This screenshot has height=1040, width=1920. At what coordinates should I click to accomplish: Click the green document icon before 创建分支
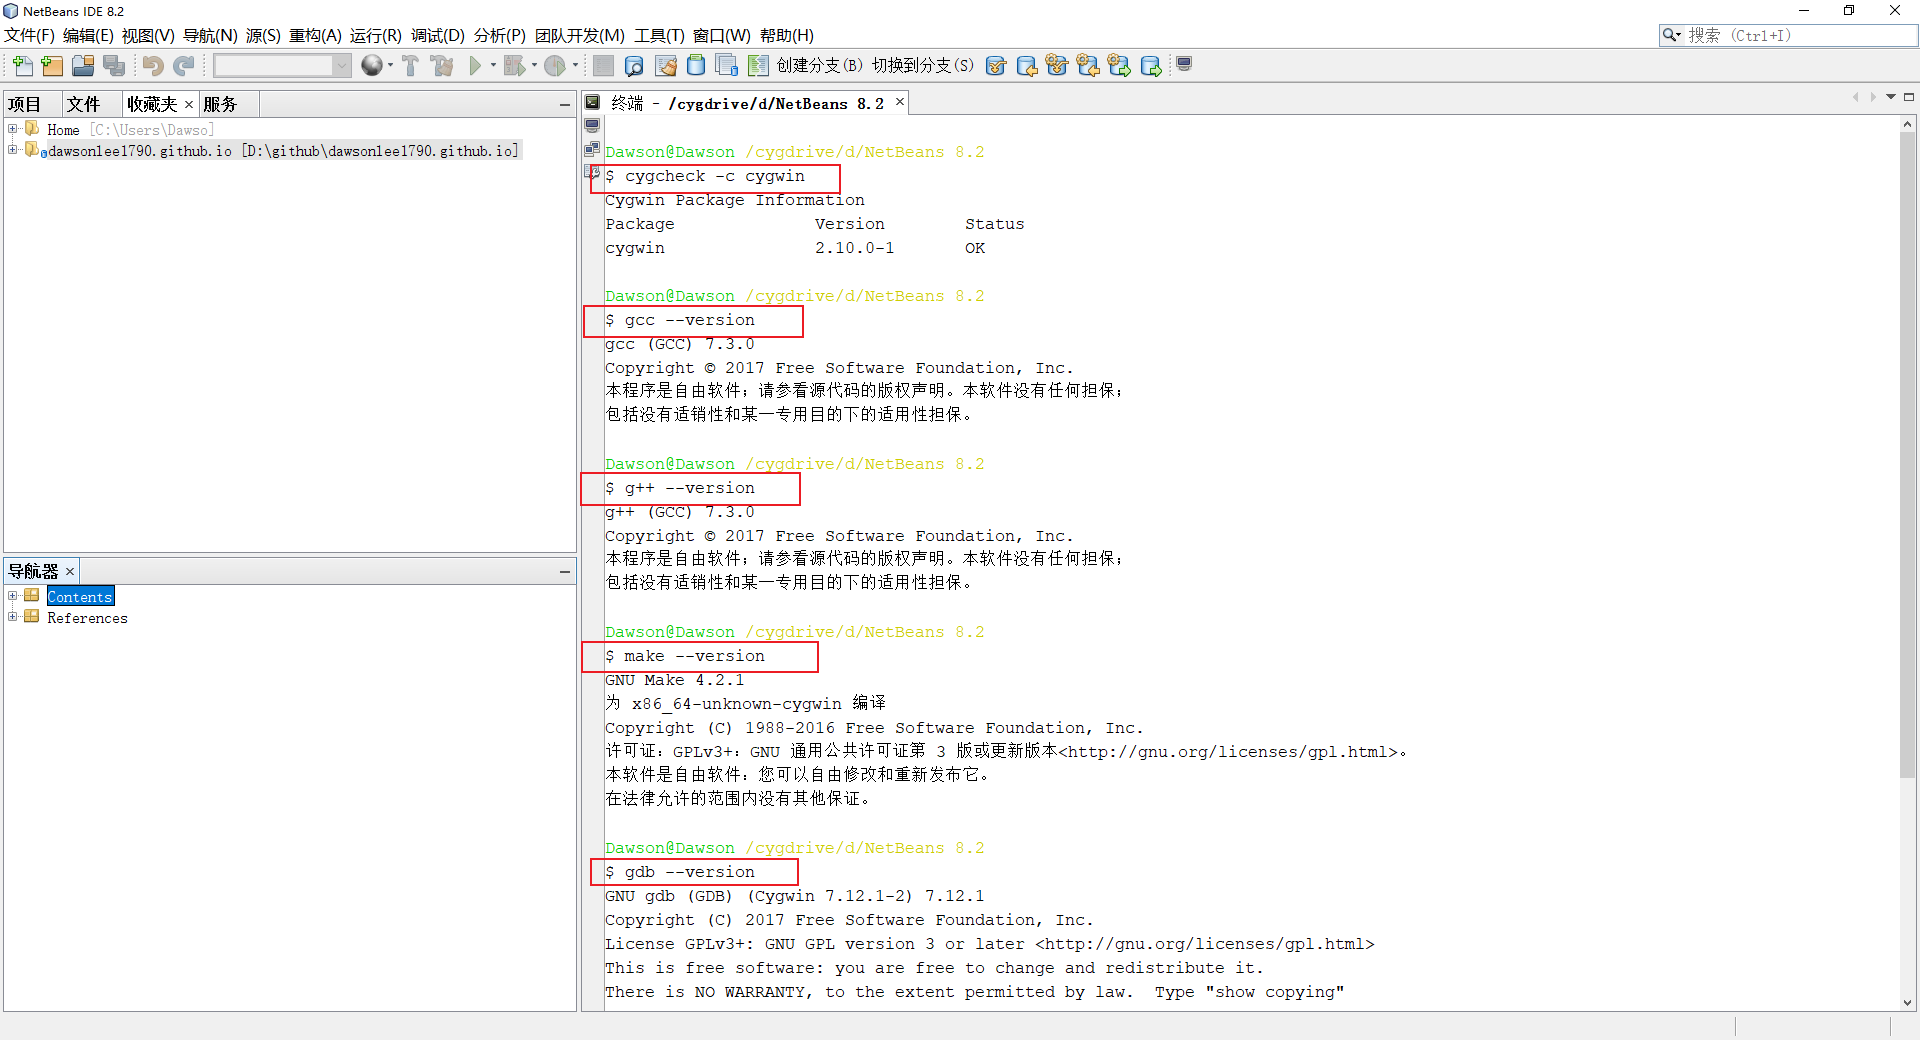click(x=758, y=66)
